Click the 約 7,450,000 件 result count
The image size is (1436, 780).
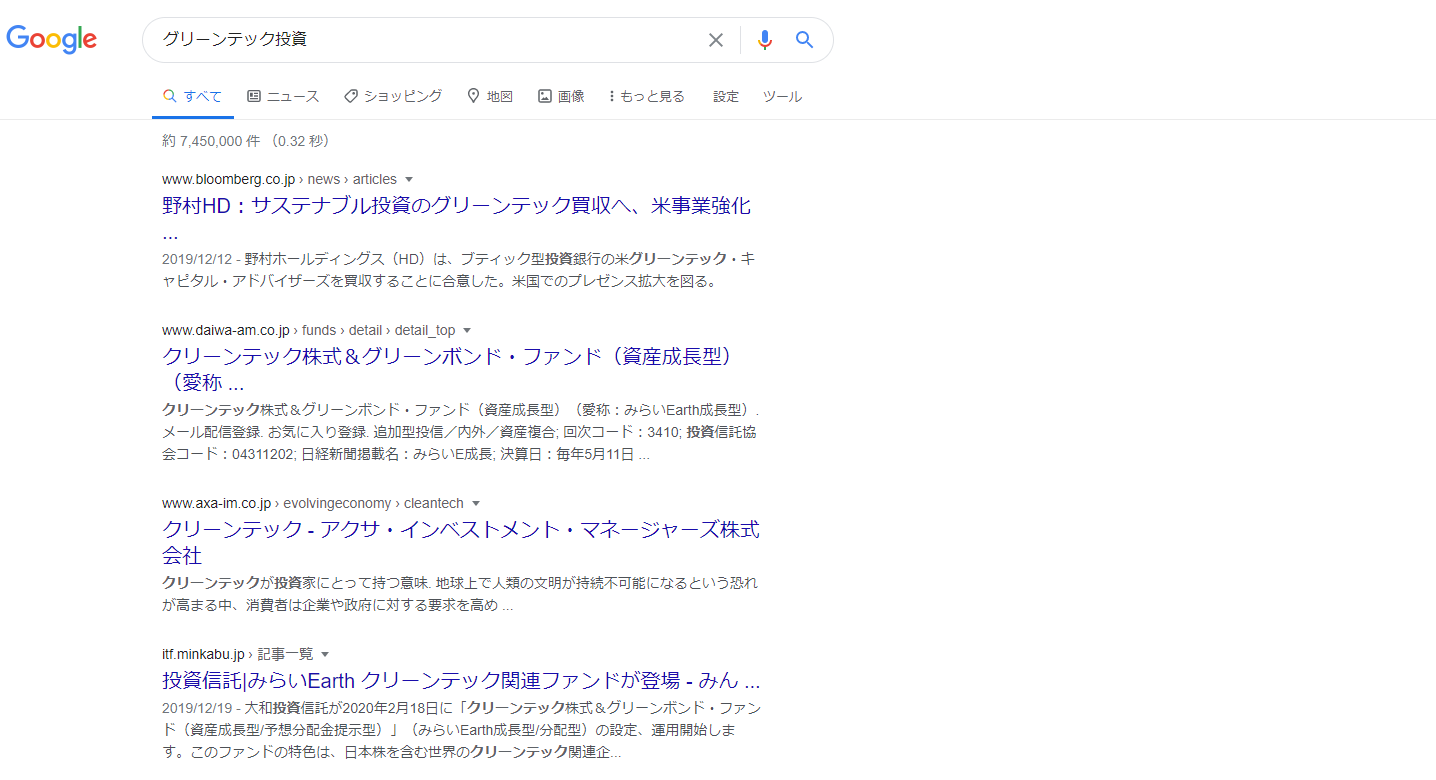click(x=246, y=141)
